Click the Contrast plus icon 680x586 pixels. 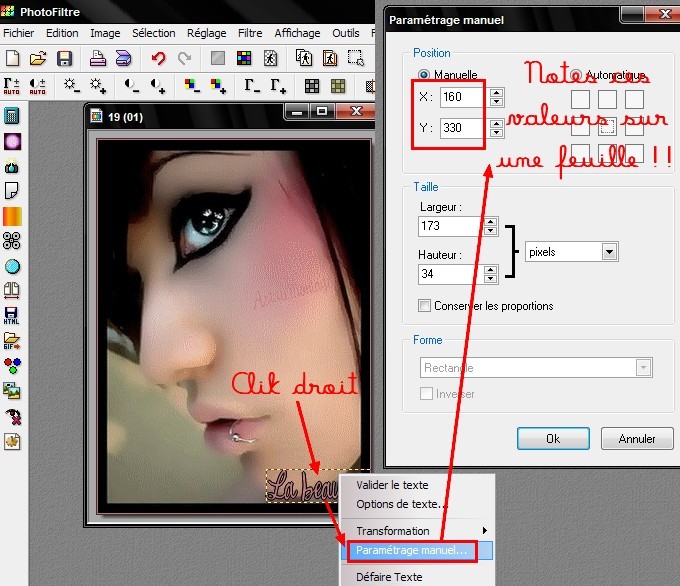point(158,85)
